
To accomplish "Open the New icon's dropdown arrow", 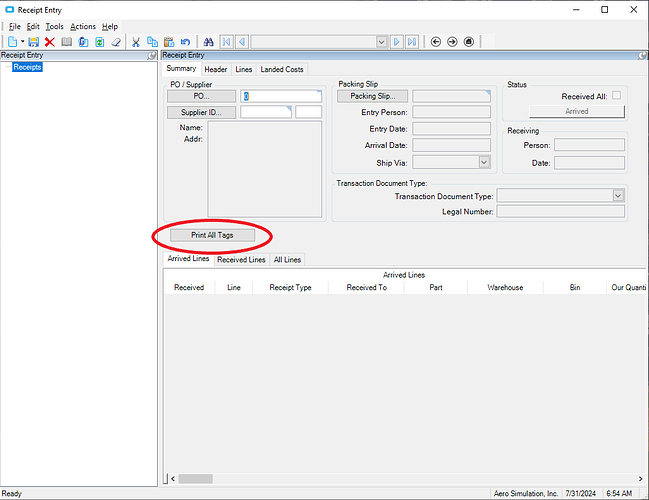I will pyautogui.click(x=22, y=41).
